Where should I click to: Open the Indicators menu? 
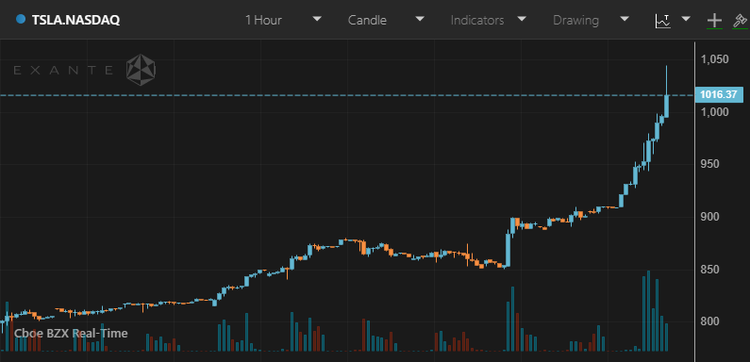[477, 21]
